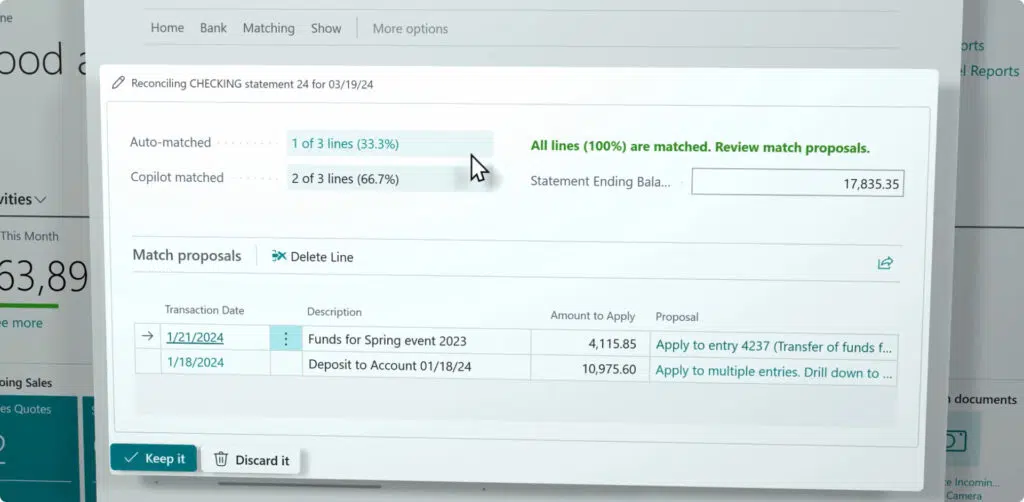Open the 2 of 3 lines Copilot matched link
1024x502 pixels.
[x=345, y=178]
